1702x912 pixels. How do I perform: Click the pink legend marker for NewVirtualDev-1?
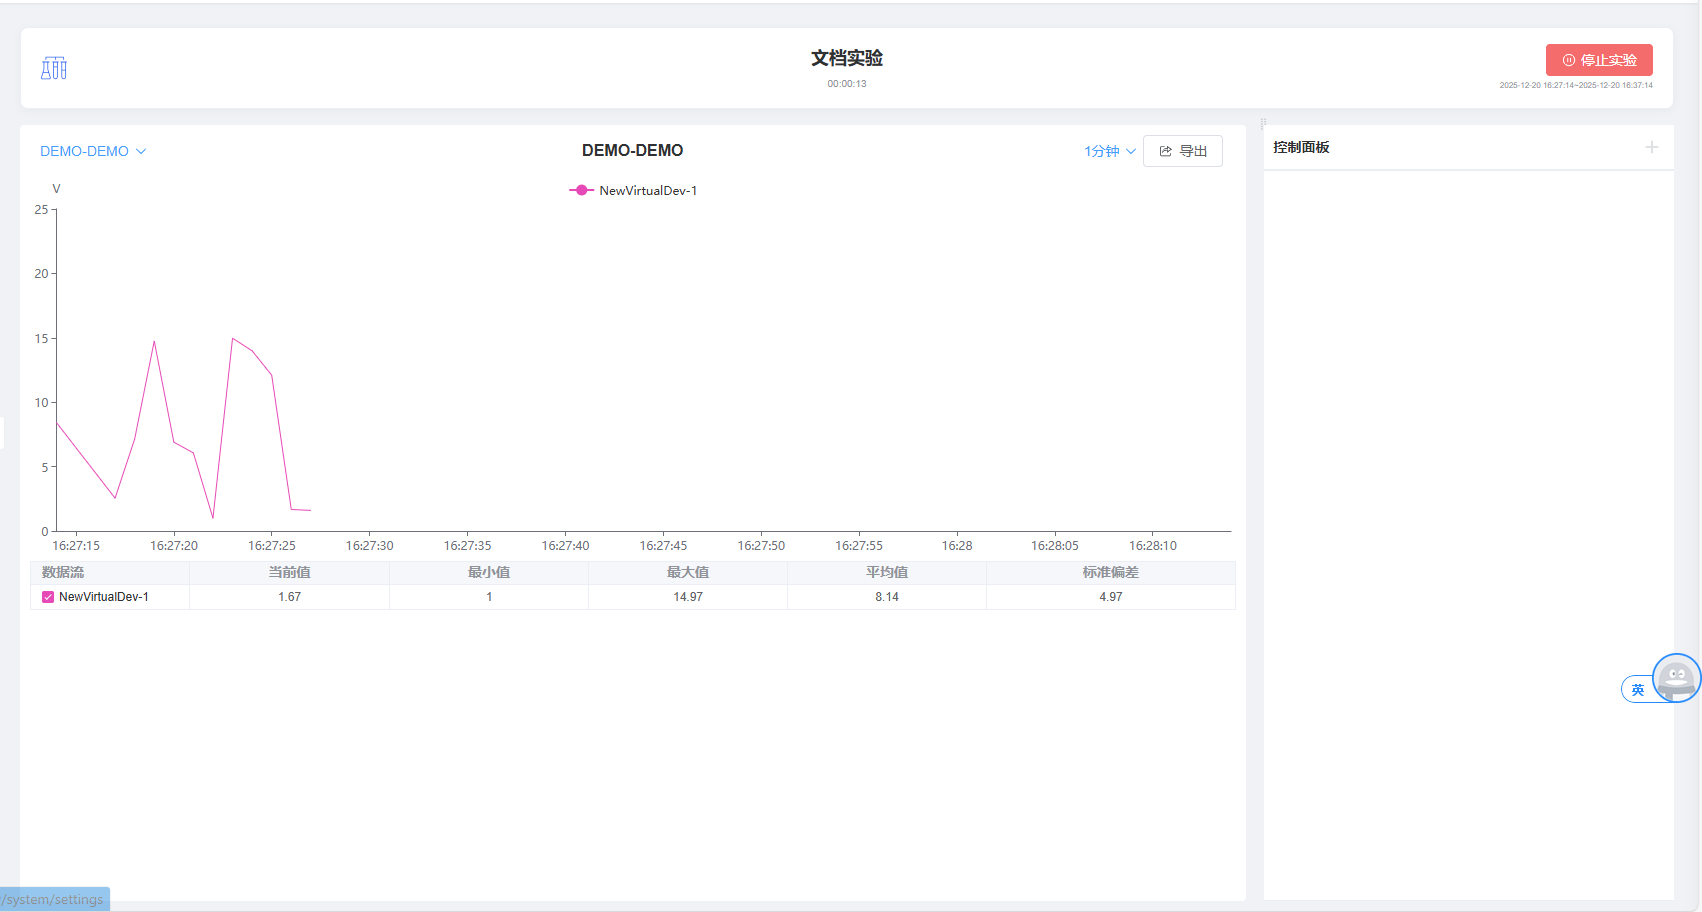tap(581, 190)
